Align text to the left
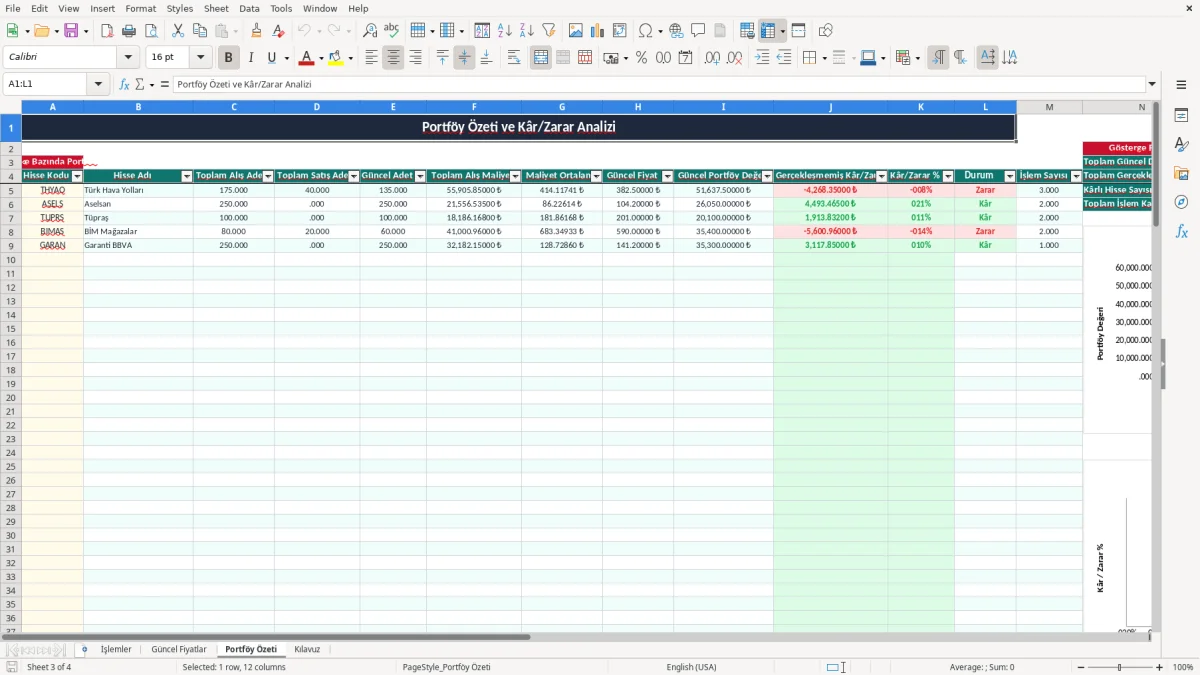 (371, 58)
